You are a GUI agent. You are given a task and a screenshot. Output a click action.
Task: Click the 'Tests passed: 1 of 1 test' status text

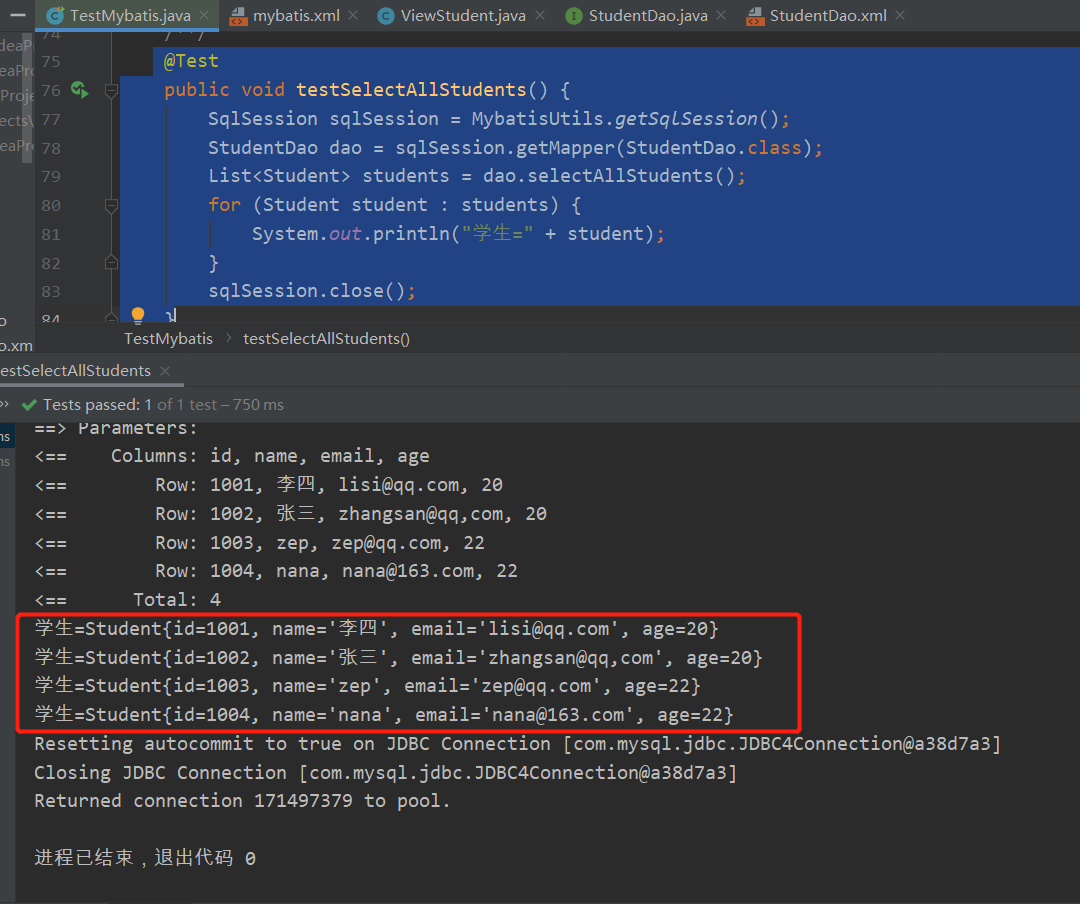click(x=163, y=404)
